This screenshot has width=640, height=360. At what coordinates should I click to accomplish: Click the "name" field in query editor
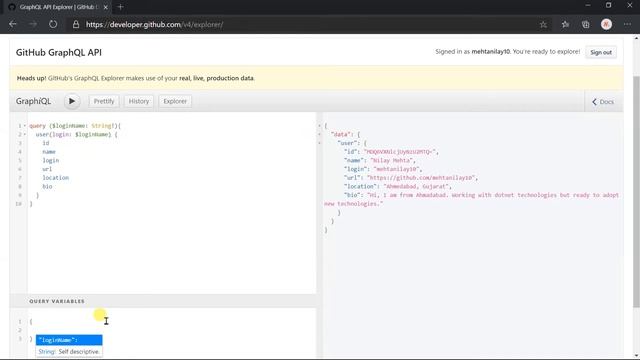click(x=49, y=152)
